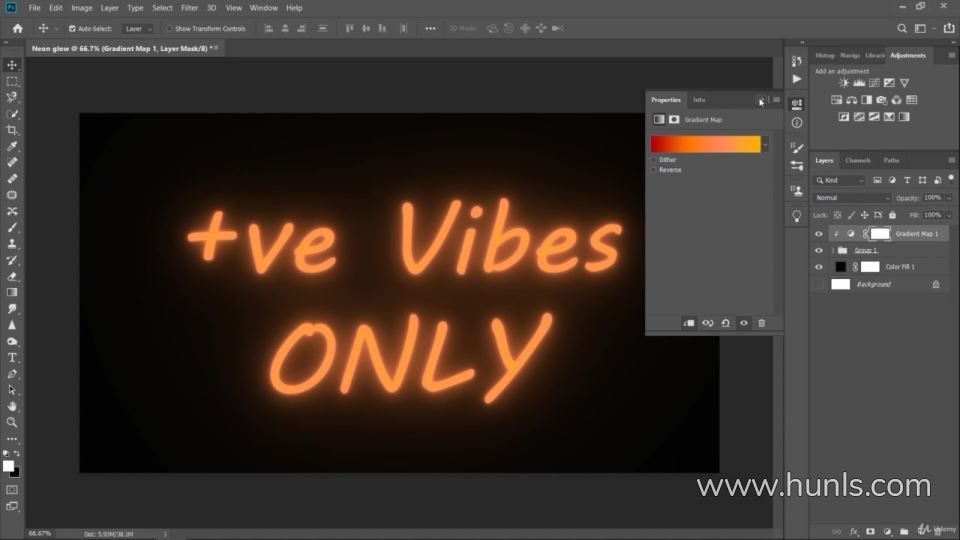
Task: Switch to the Channels tab
Action: 857,160
